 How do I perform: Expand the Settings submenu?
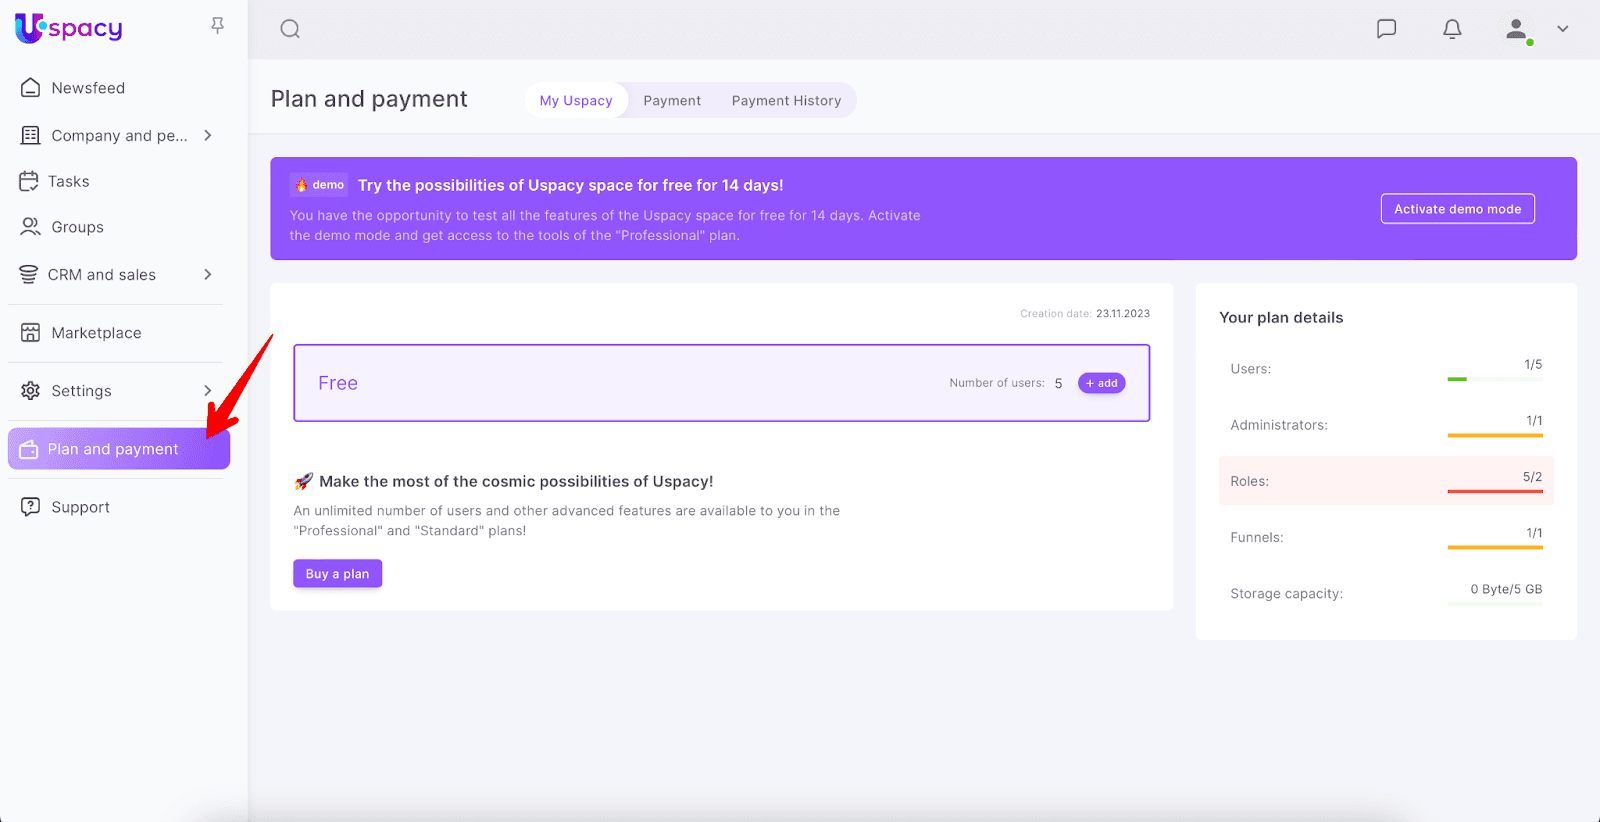coord(208,390)
